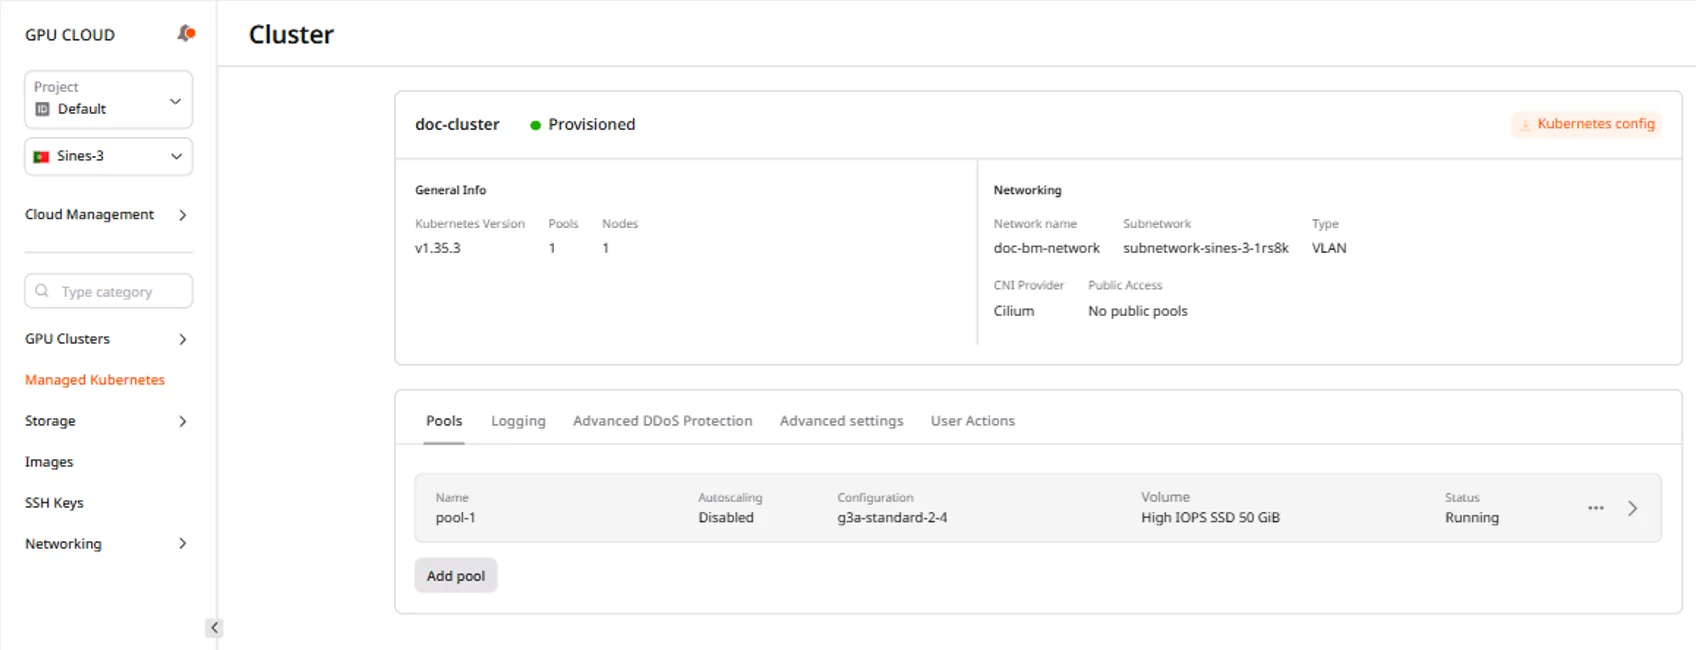Click the Disabled autoscaling value
The width and height of the screenshot is (1696, 650).
coord(726,518)
